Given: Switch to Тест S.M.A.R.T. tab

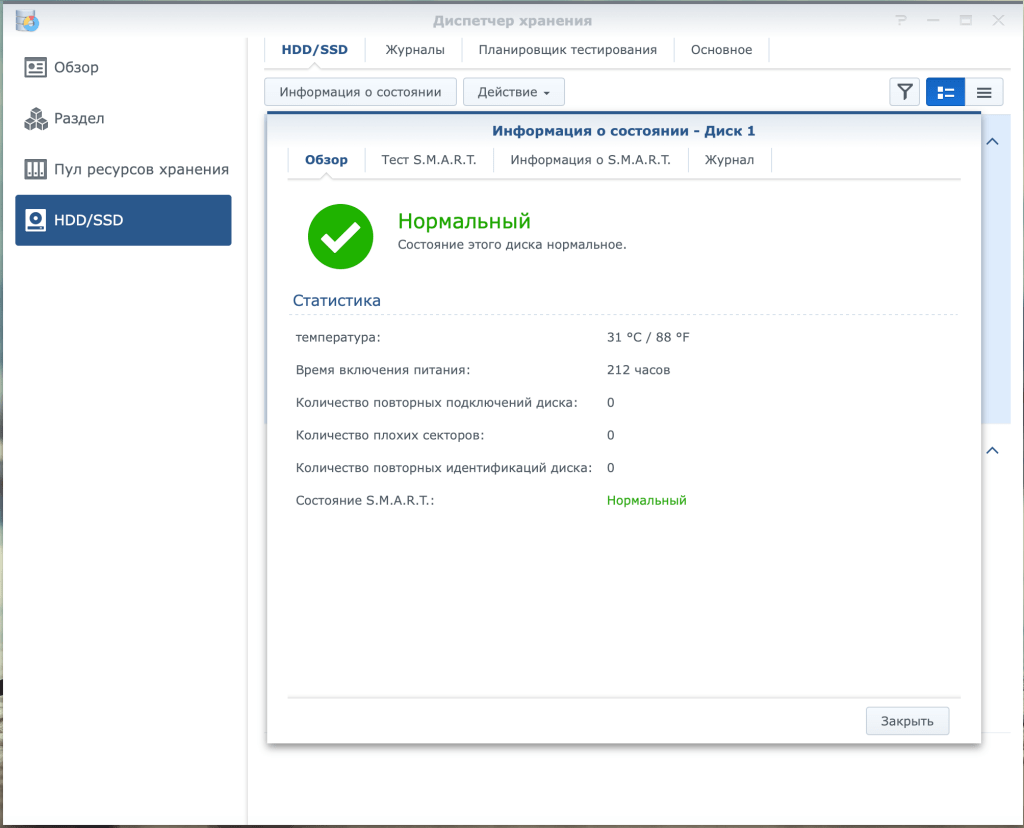Looking at the screenshot, I should coord(428,160).
